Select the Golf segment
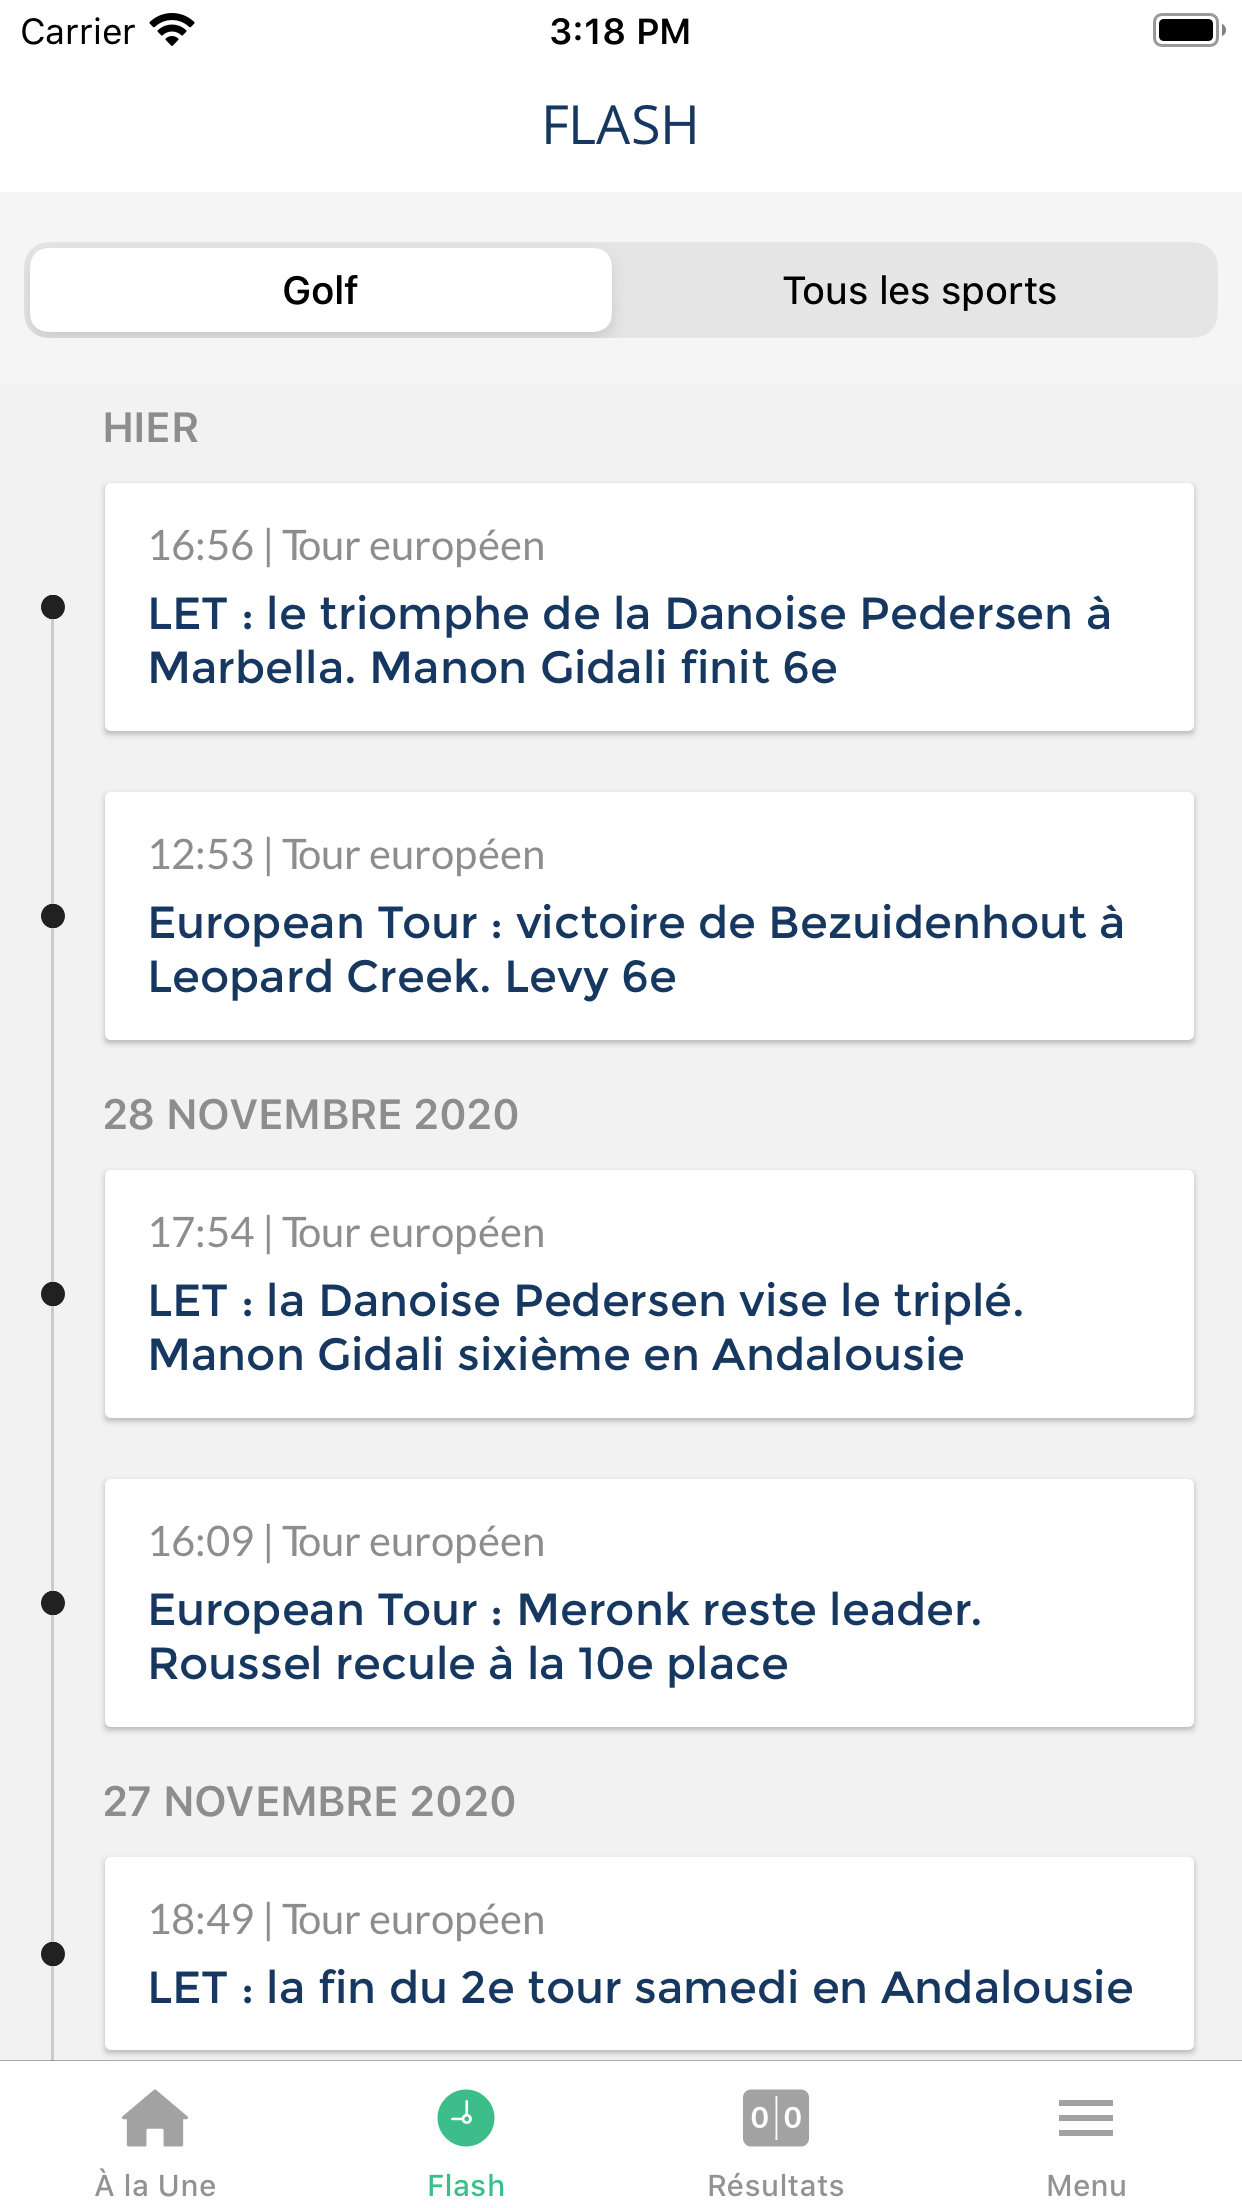Screen dimensions: 1242x2208 (320, 291)
